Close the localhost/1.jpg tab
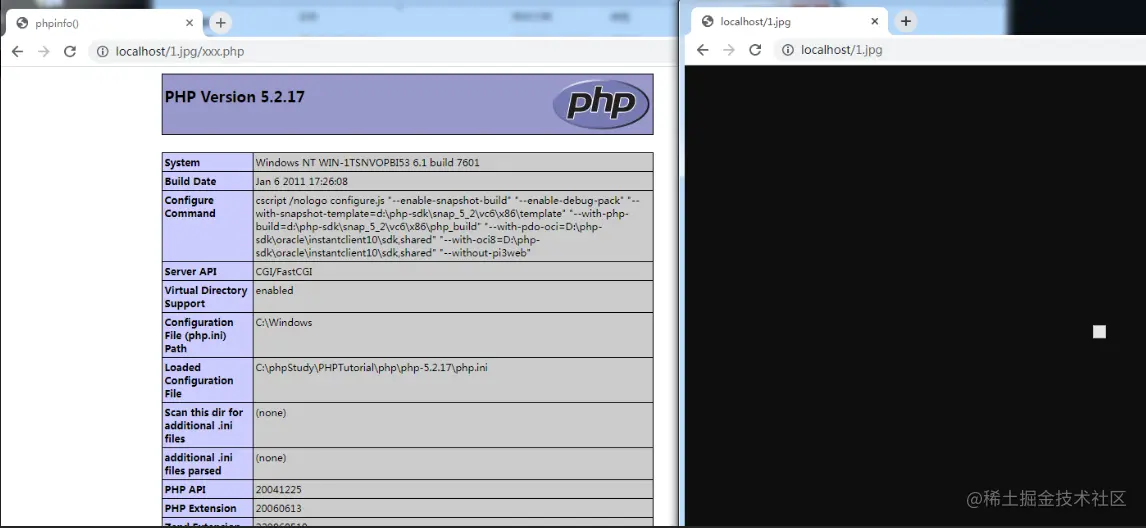This screenshot has height=528, width=1146. pyautogui.click(x=875, y=21)
